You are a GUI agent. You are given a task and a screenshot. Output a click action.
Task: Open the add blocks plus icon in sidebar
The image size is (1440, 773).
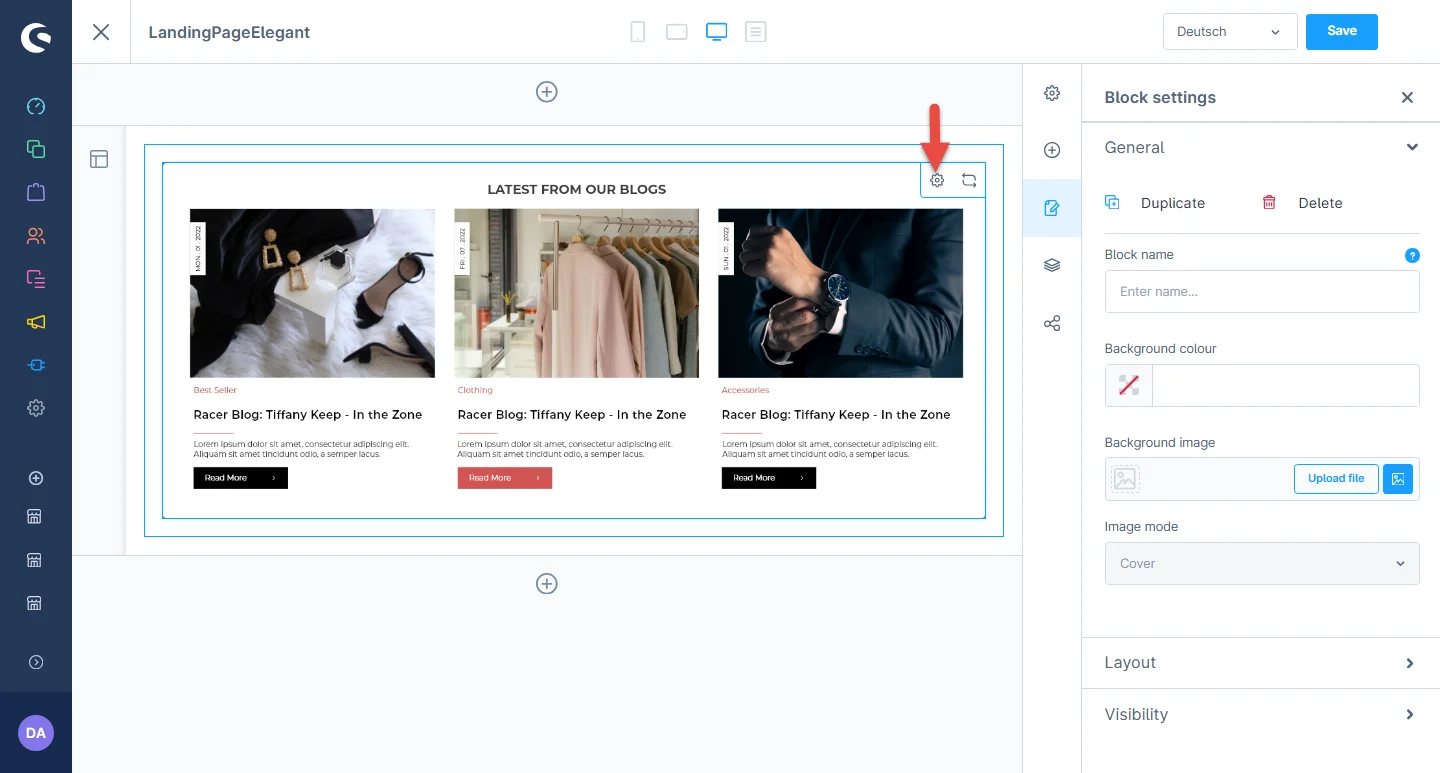[x=1052, y=150]
